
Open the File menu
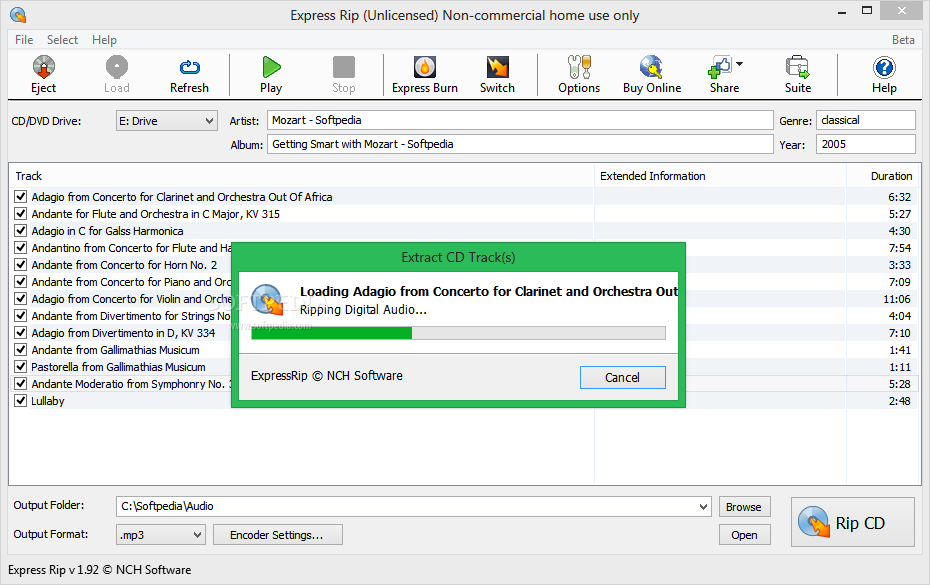click(x=24, y=40)
